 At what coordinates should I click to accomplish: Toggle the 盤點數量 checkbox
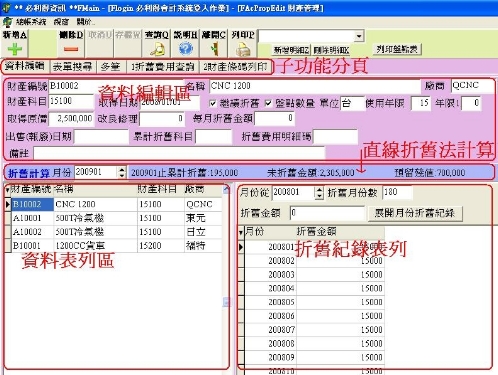coord(268,103)
